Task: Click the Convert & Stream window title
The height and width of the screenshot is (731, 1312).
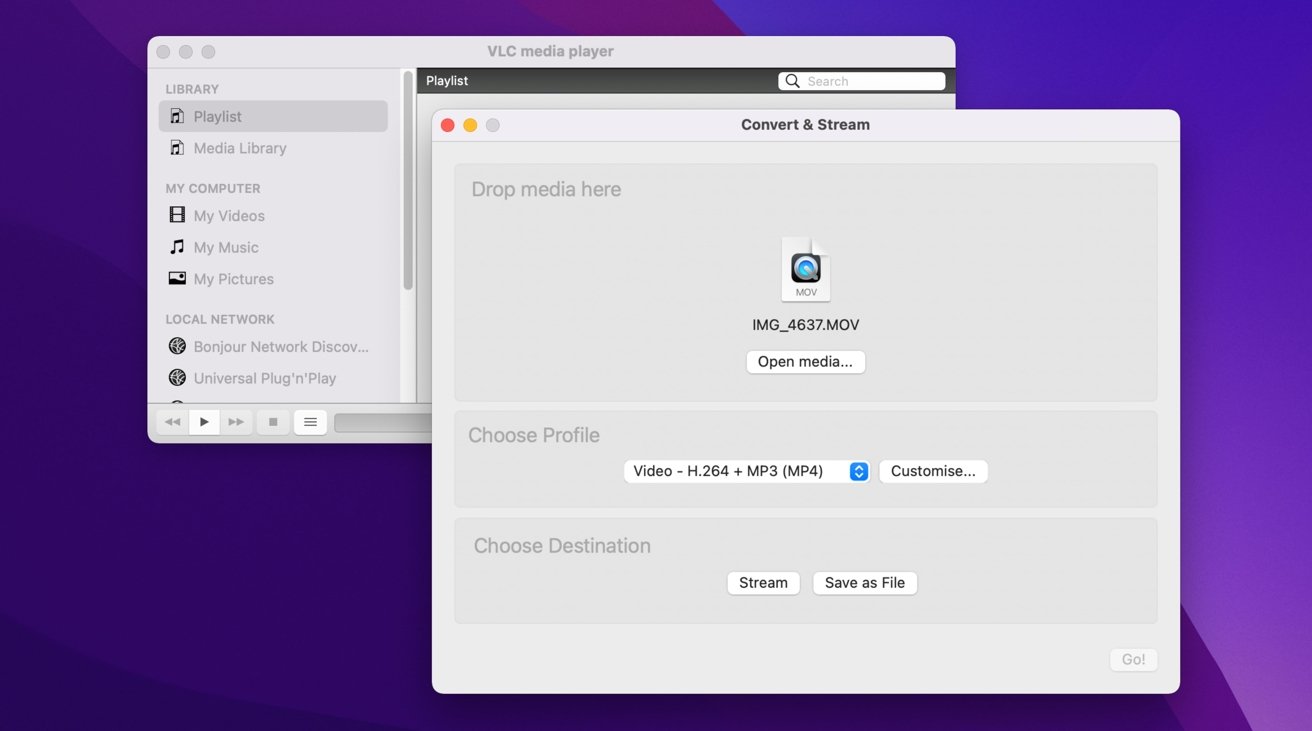Action: pos(805,125)
